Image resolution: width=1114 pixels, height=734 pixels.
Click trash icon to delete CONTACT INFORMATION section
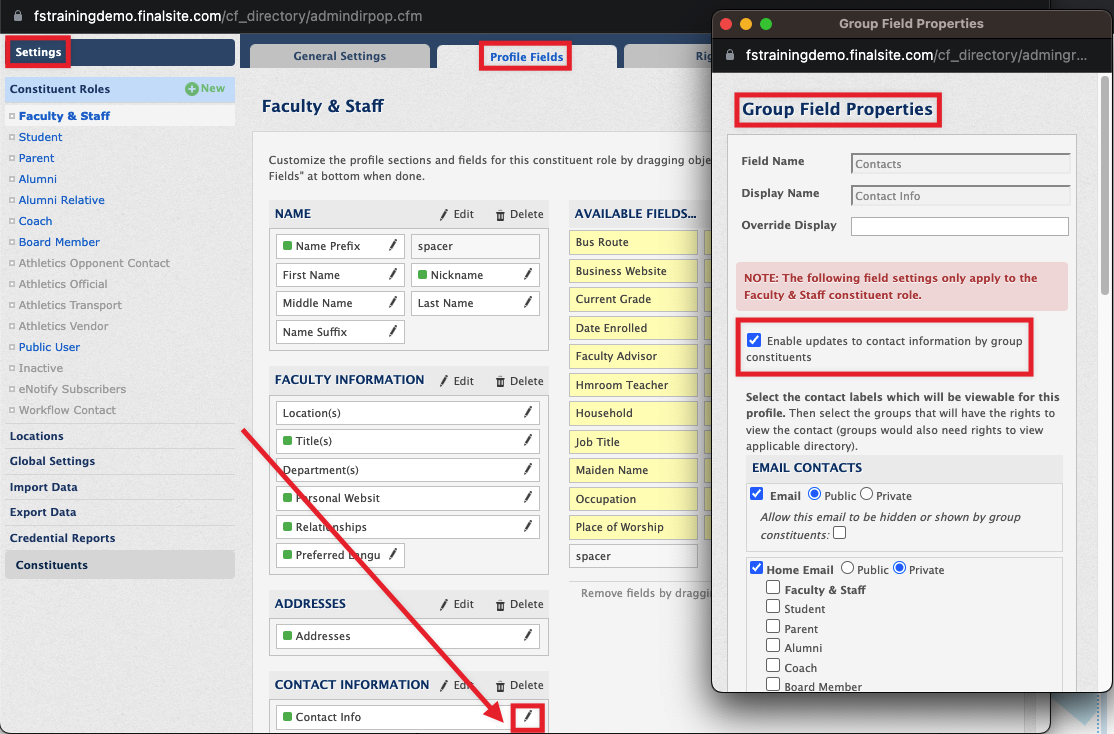[500, 686]
